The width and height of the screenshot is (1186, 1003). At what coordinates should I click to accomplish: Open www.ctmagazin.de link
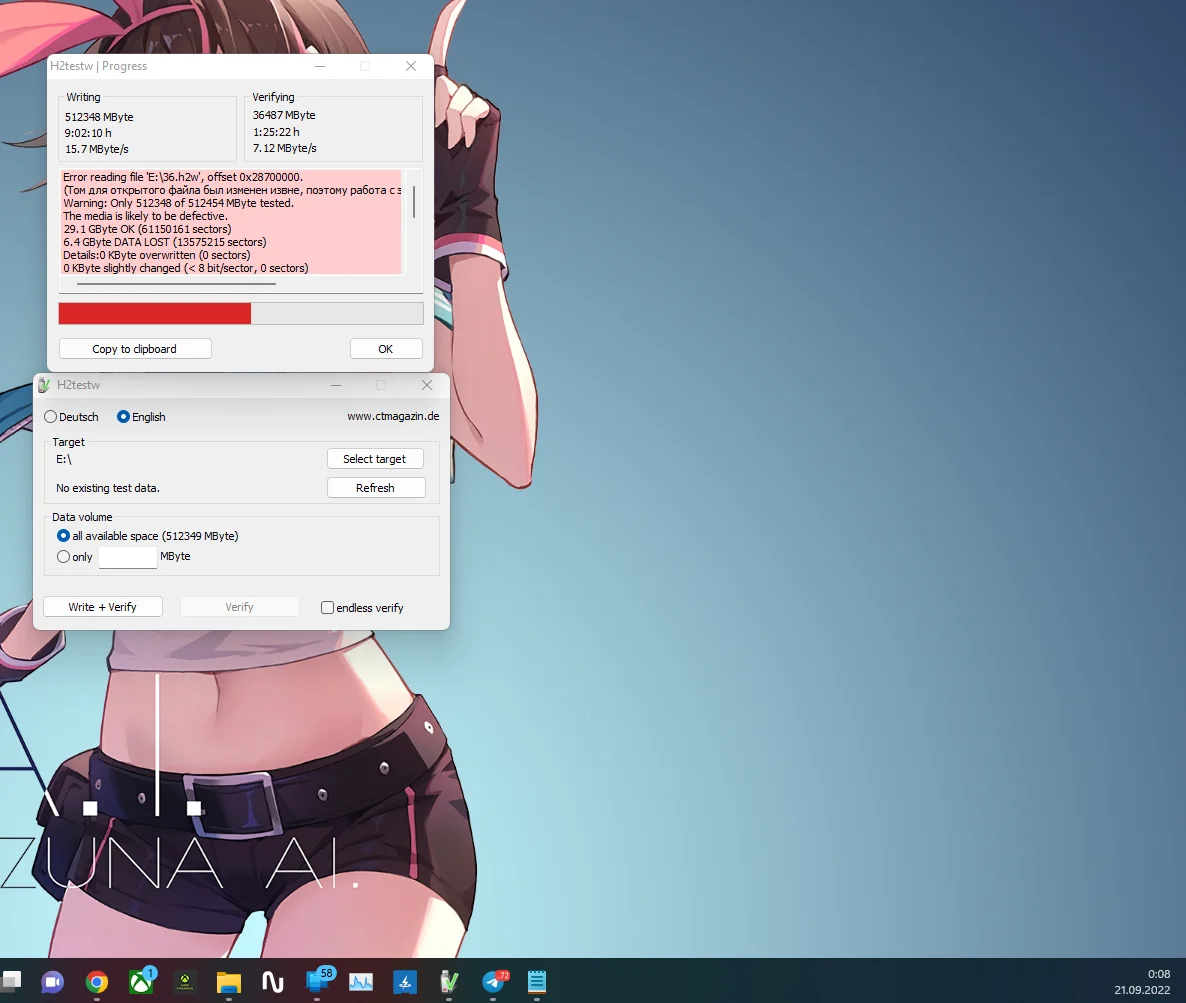[x=393, y=416]
